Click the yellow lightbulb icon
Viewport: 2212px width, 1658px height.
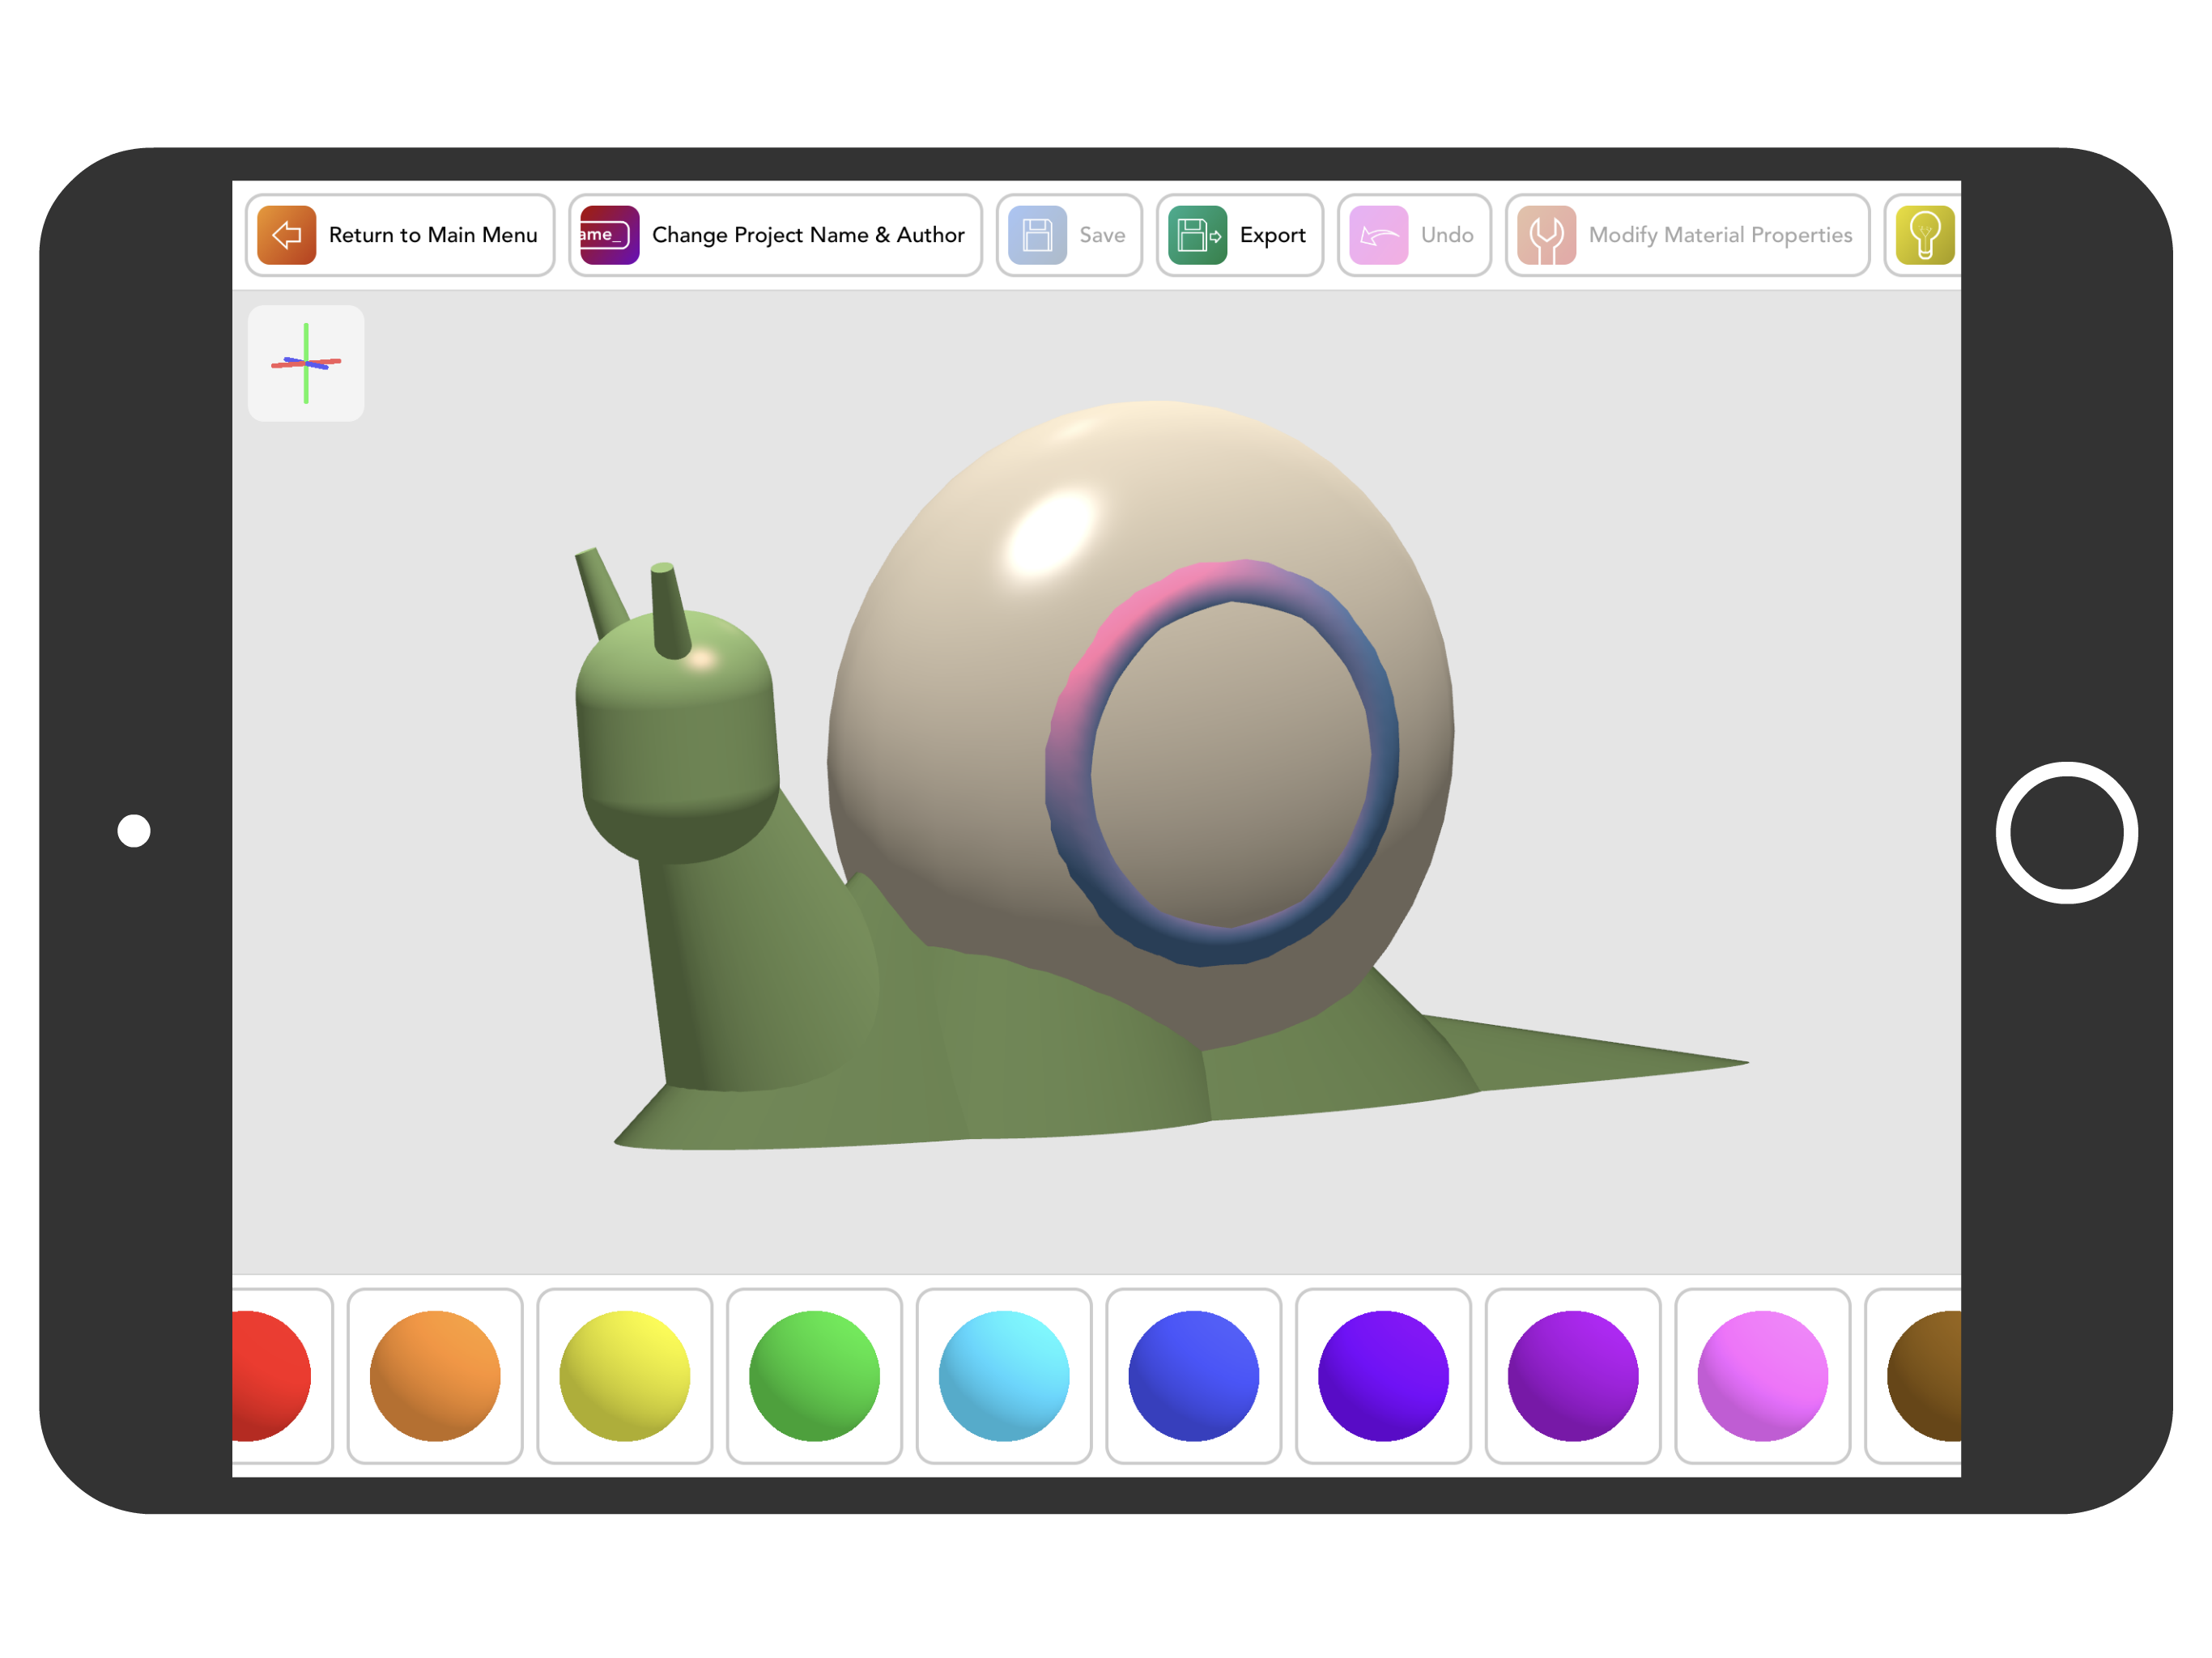pos(1924,235)
